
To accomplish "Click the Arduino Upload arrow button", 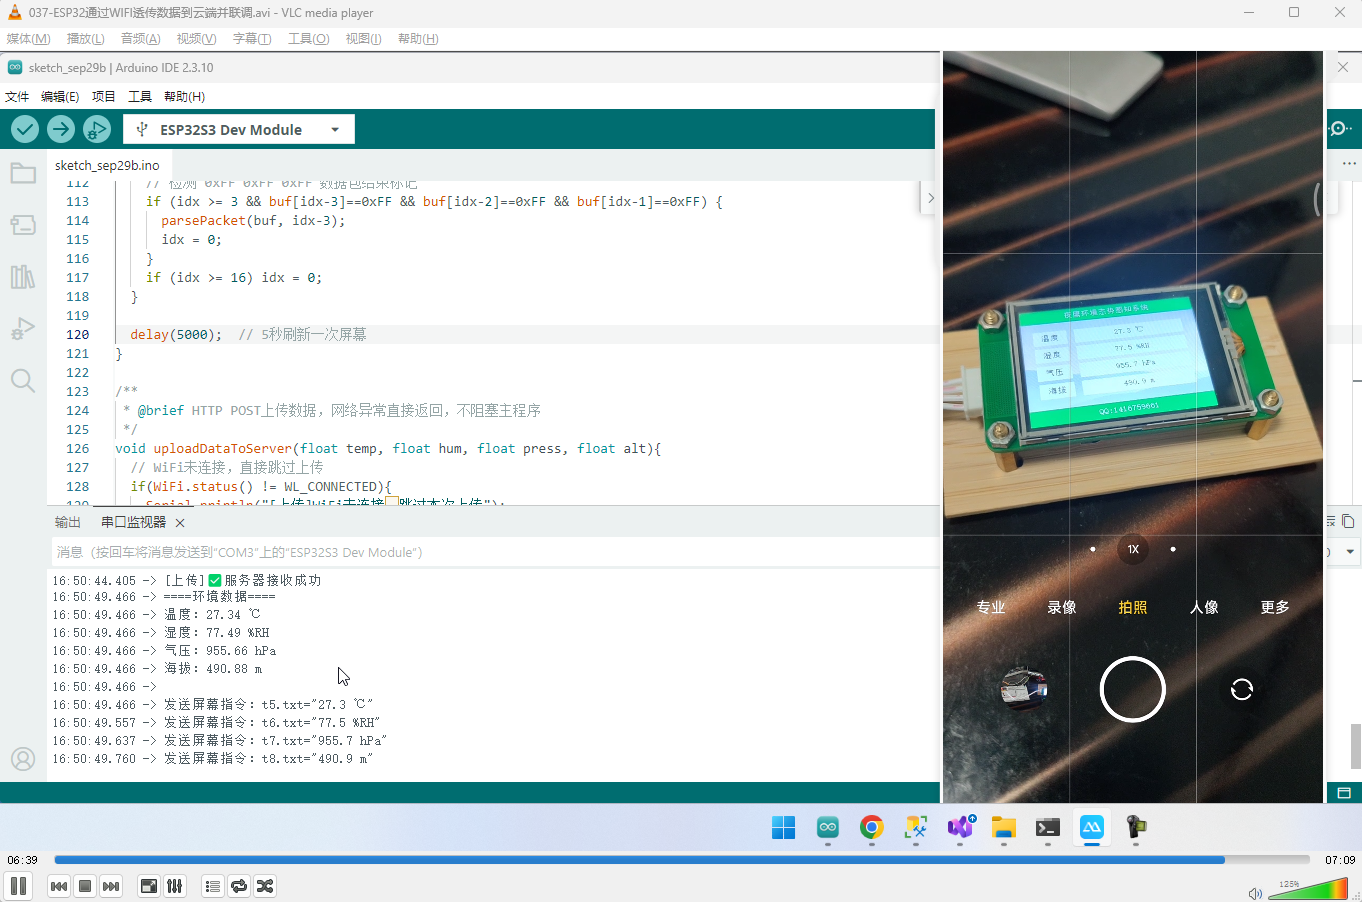I will [61, 129].
